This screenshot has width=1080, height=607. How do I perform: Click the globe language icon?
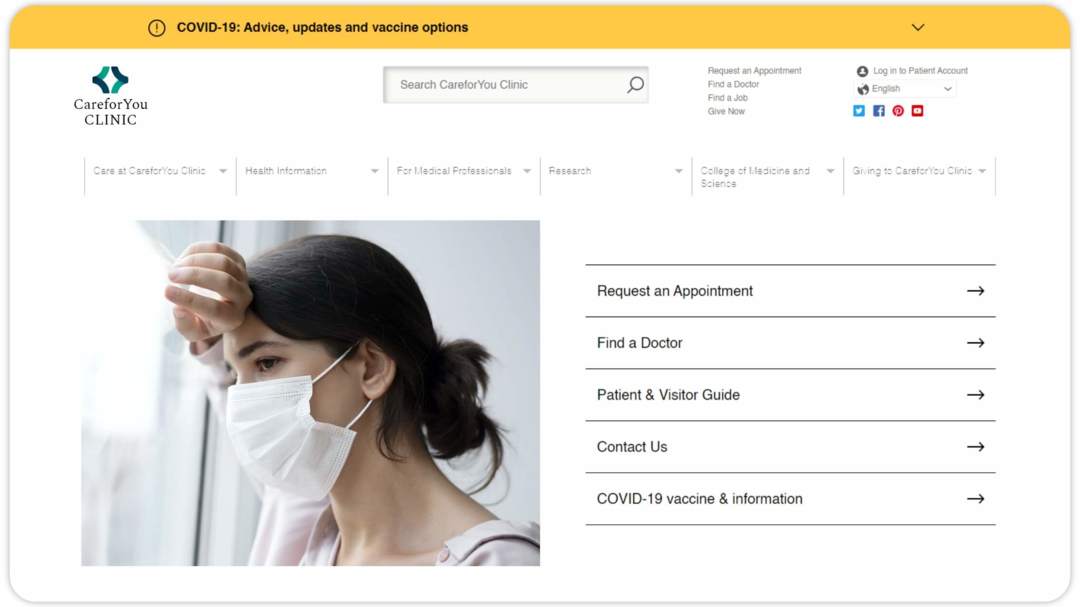863,89
